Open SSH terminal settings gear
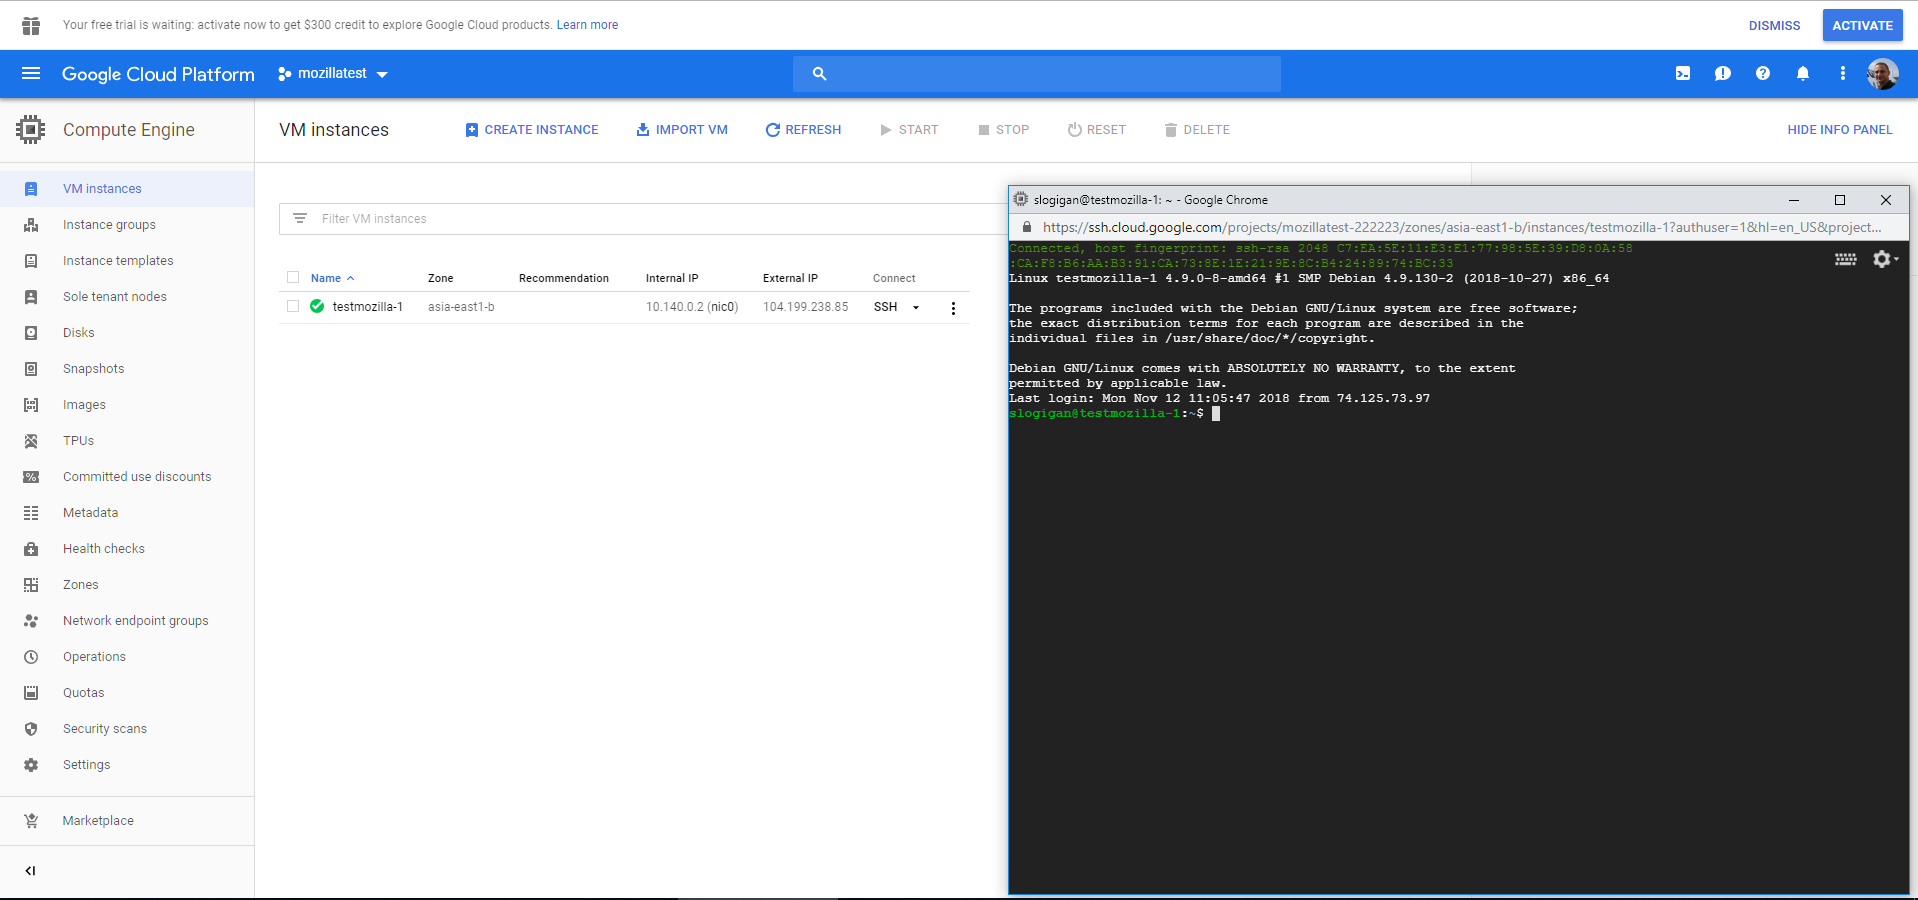Viewport: 1918px width, 900px height. pos(1885,259)
